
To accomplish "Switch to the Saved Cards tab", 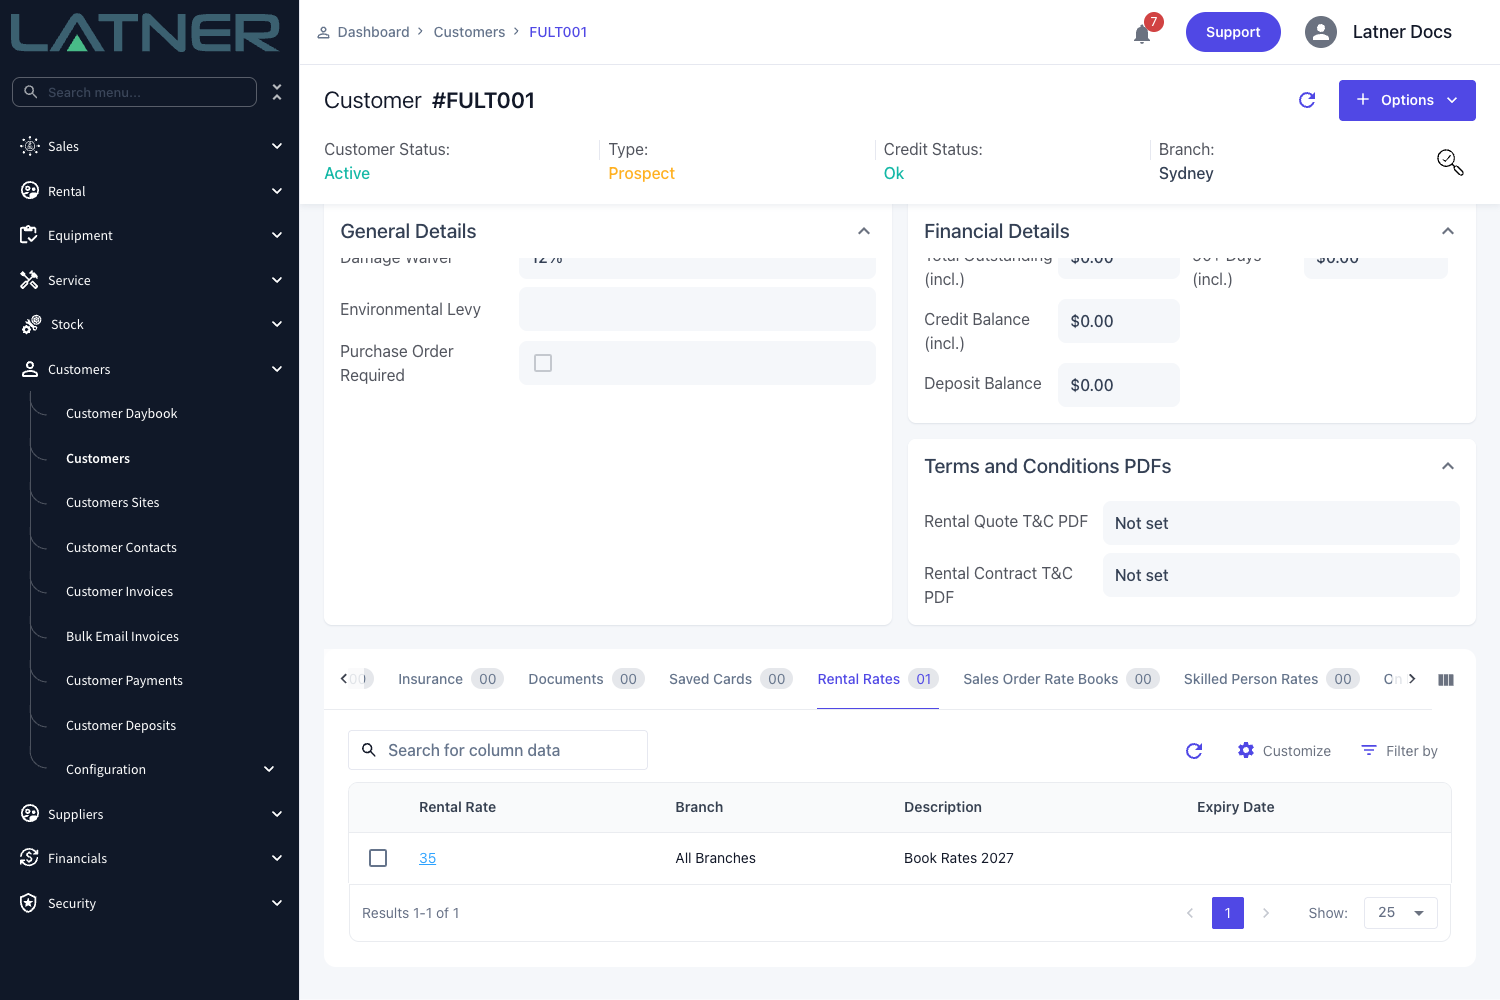I will pos(730,679).
